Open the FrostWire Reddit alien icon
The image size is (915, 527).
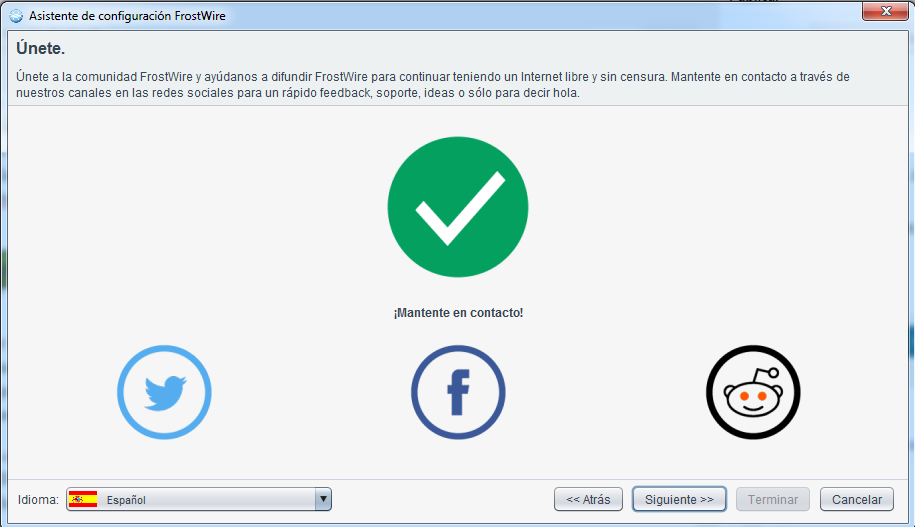tap(753, 392)
